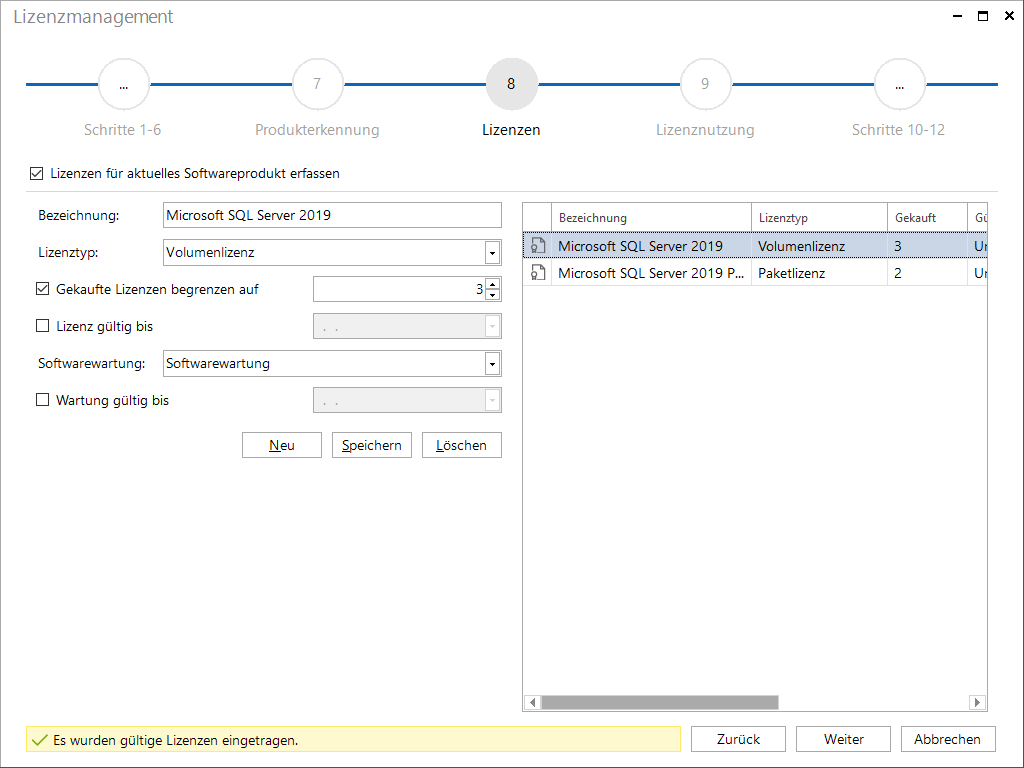1024x768 pixels.
Task: Expand the Softwarewartung dropdown
Action: click(492, 364)
